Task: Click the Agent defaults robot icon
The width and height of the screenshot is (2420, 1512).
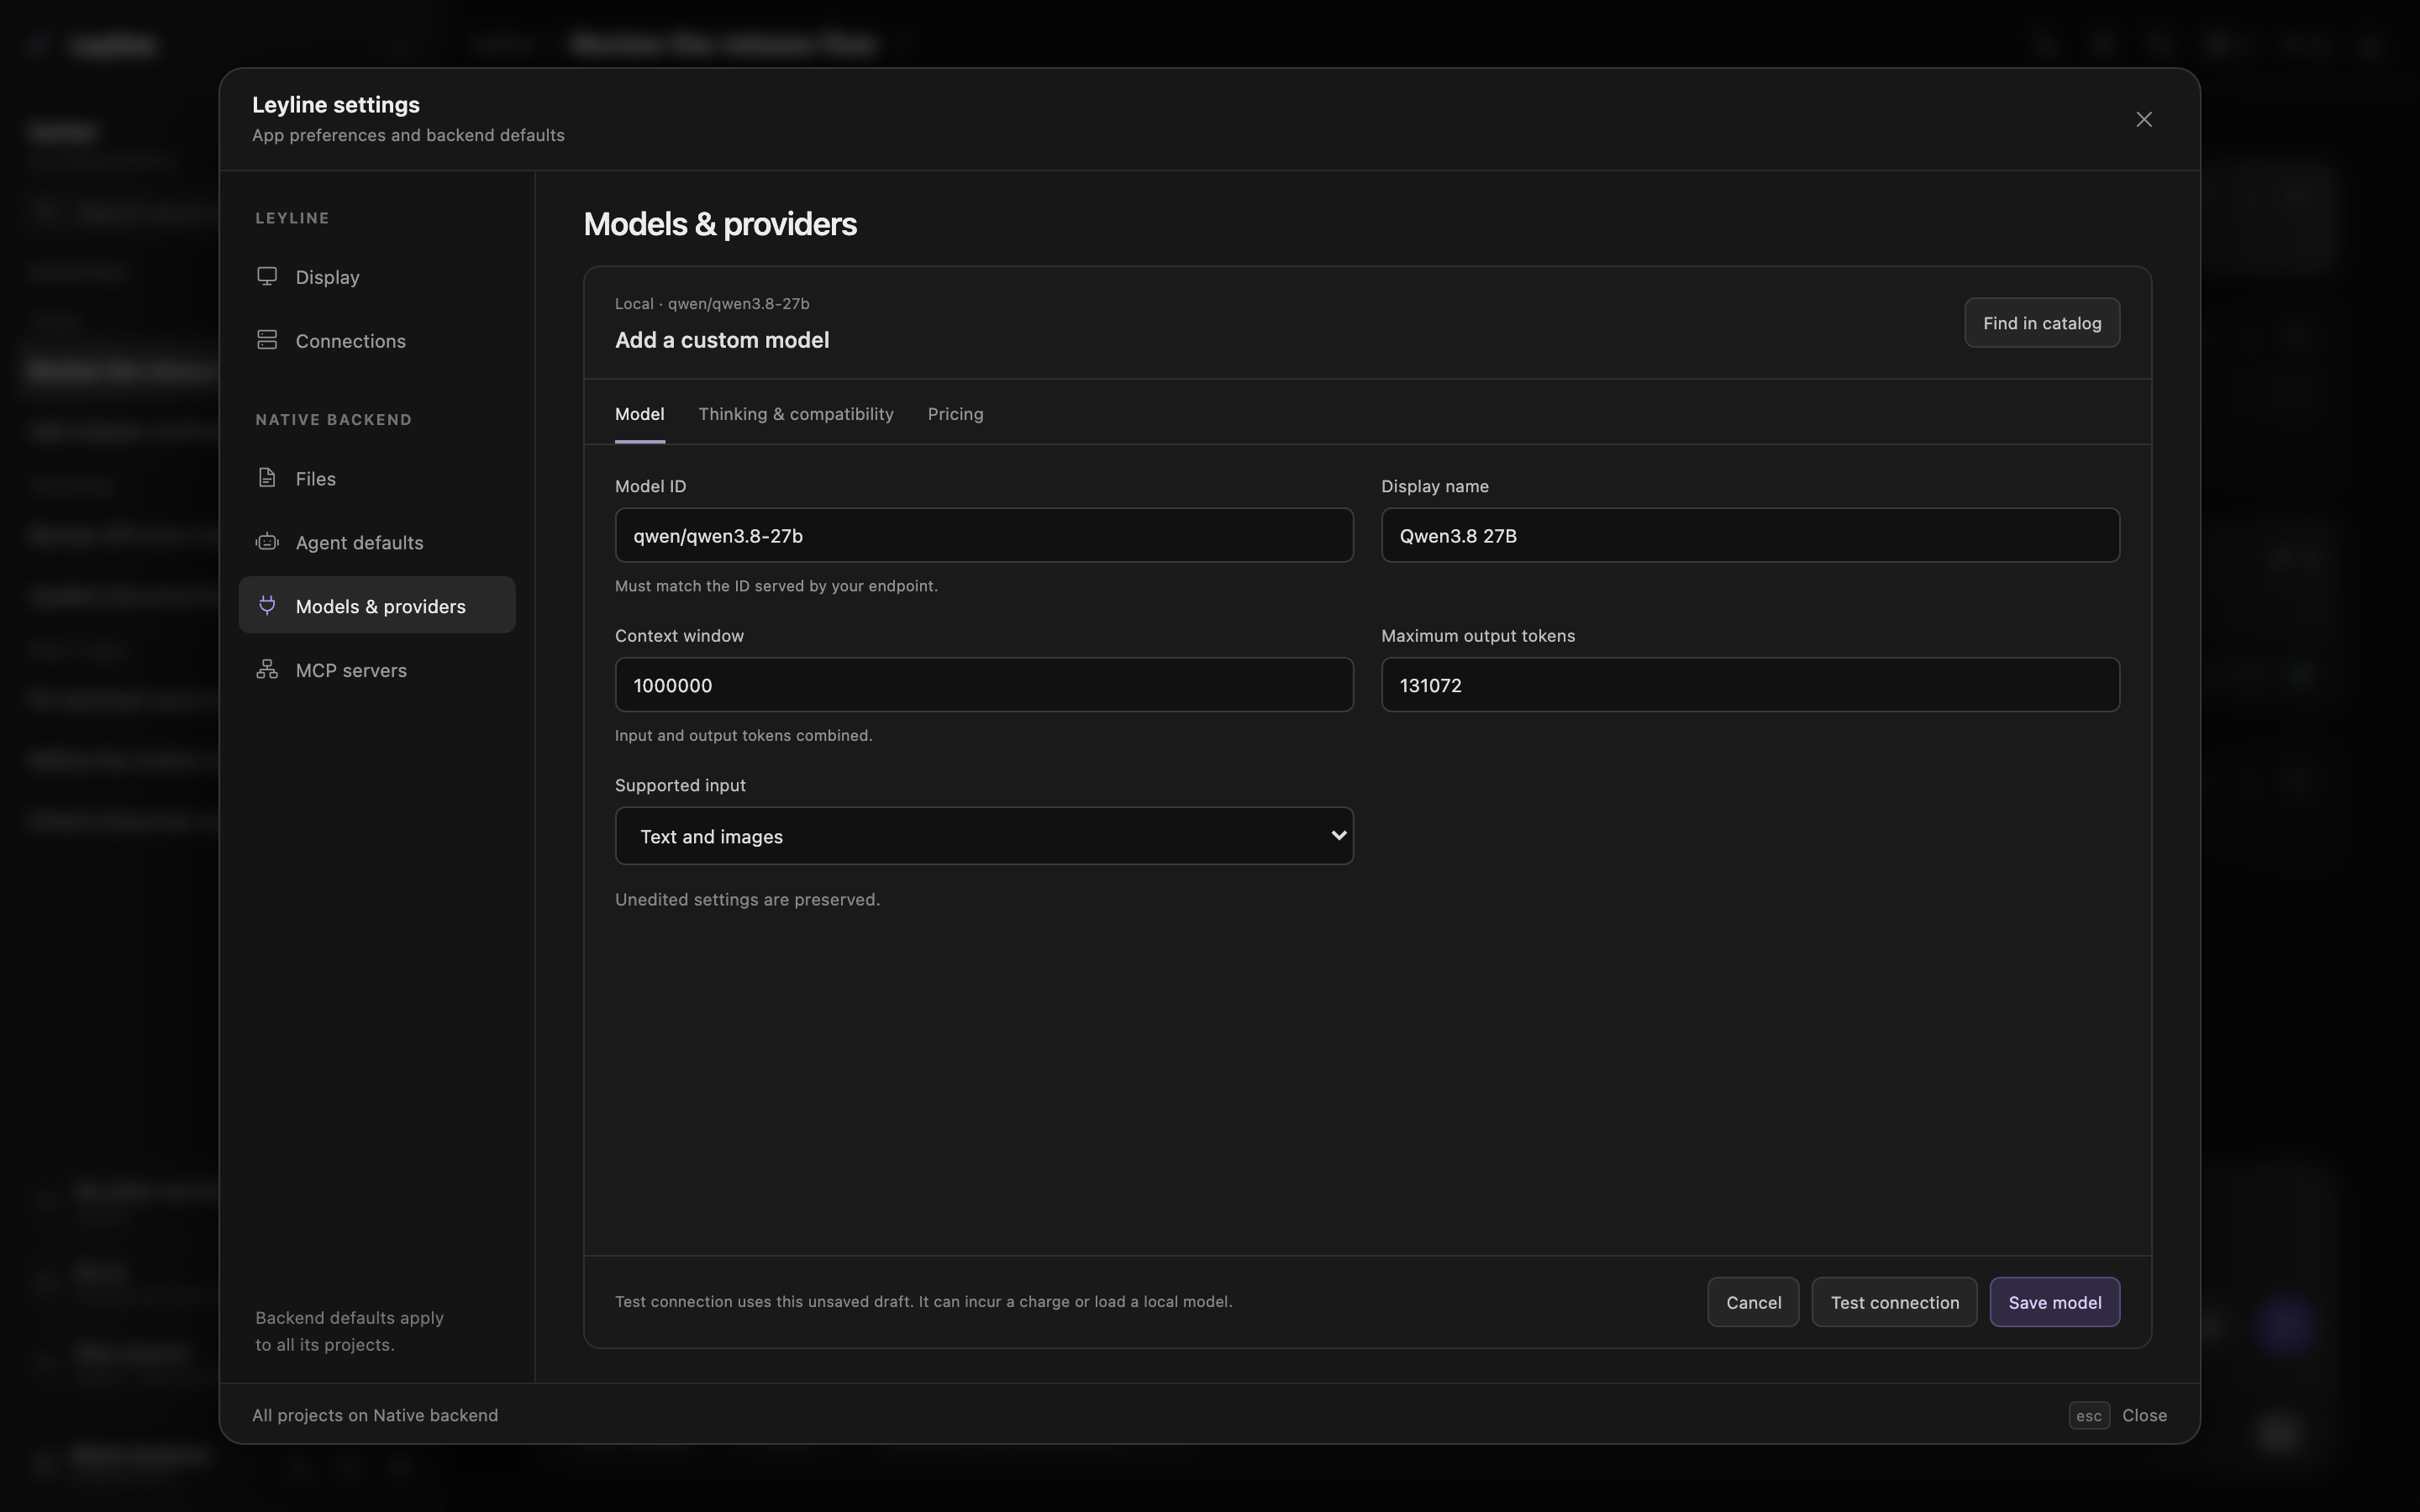Action: coord(267,542)
